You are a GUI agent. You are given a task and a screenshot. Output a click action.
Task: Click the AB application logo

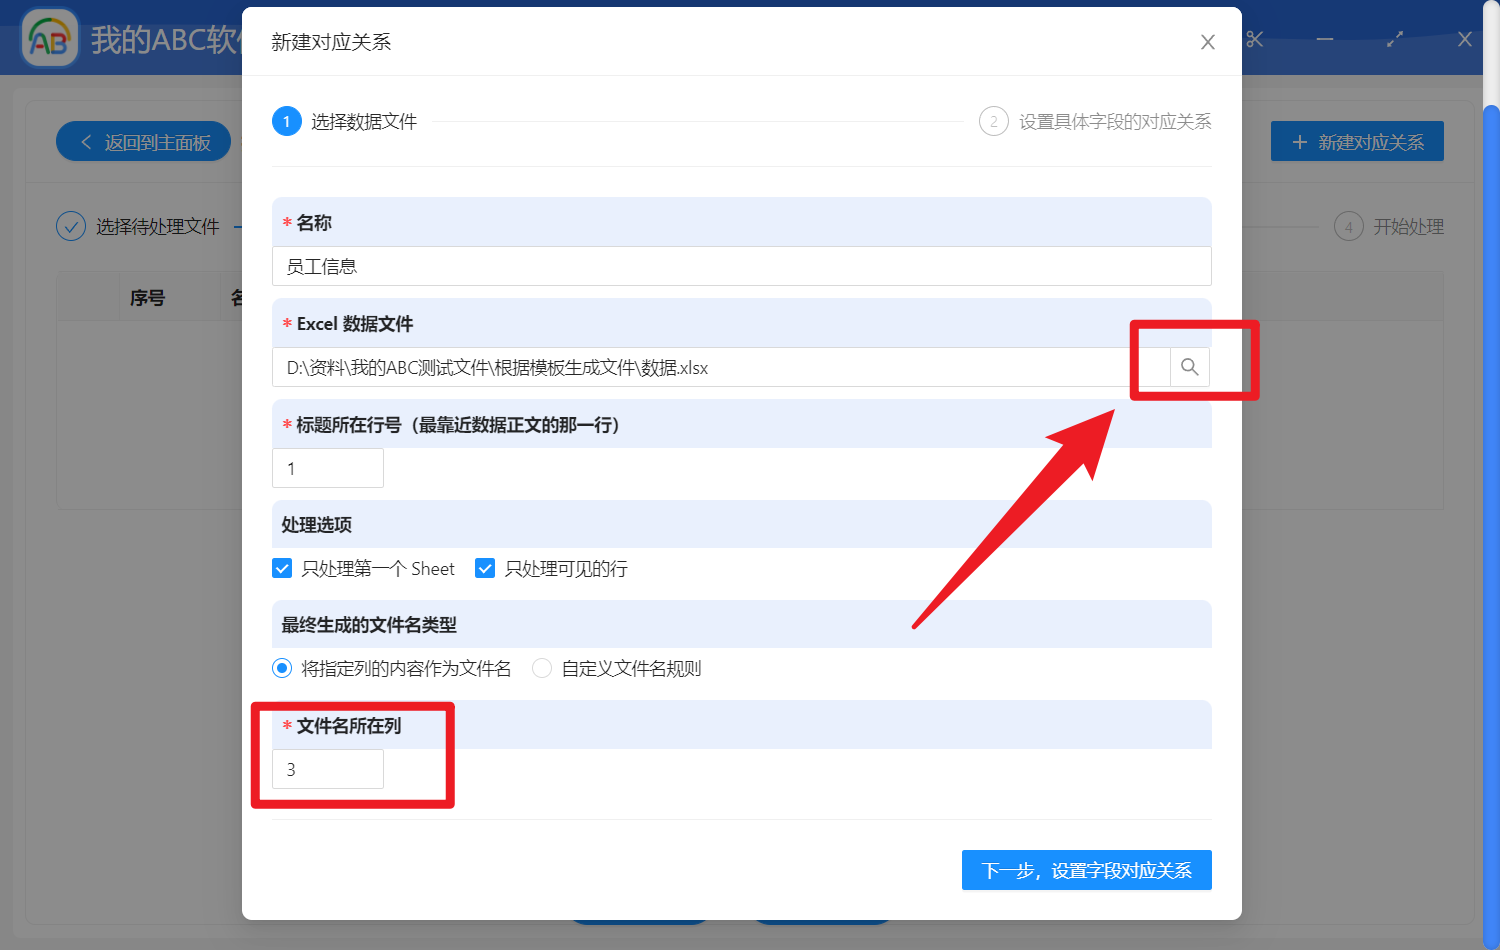tap(49, 37)
